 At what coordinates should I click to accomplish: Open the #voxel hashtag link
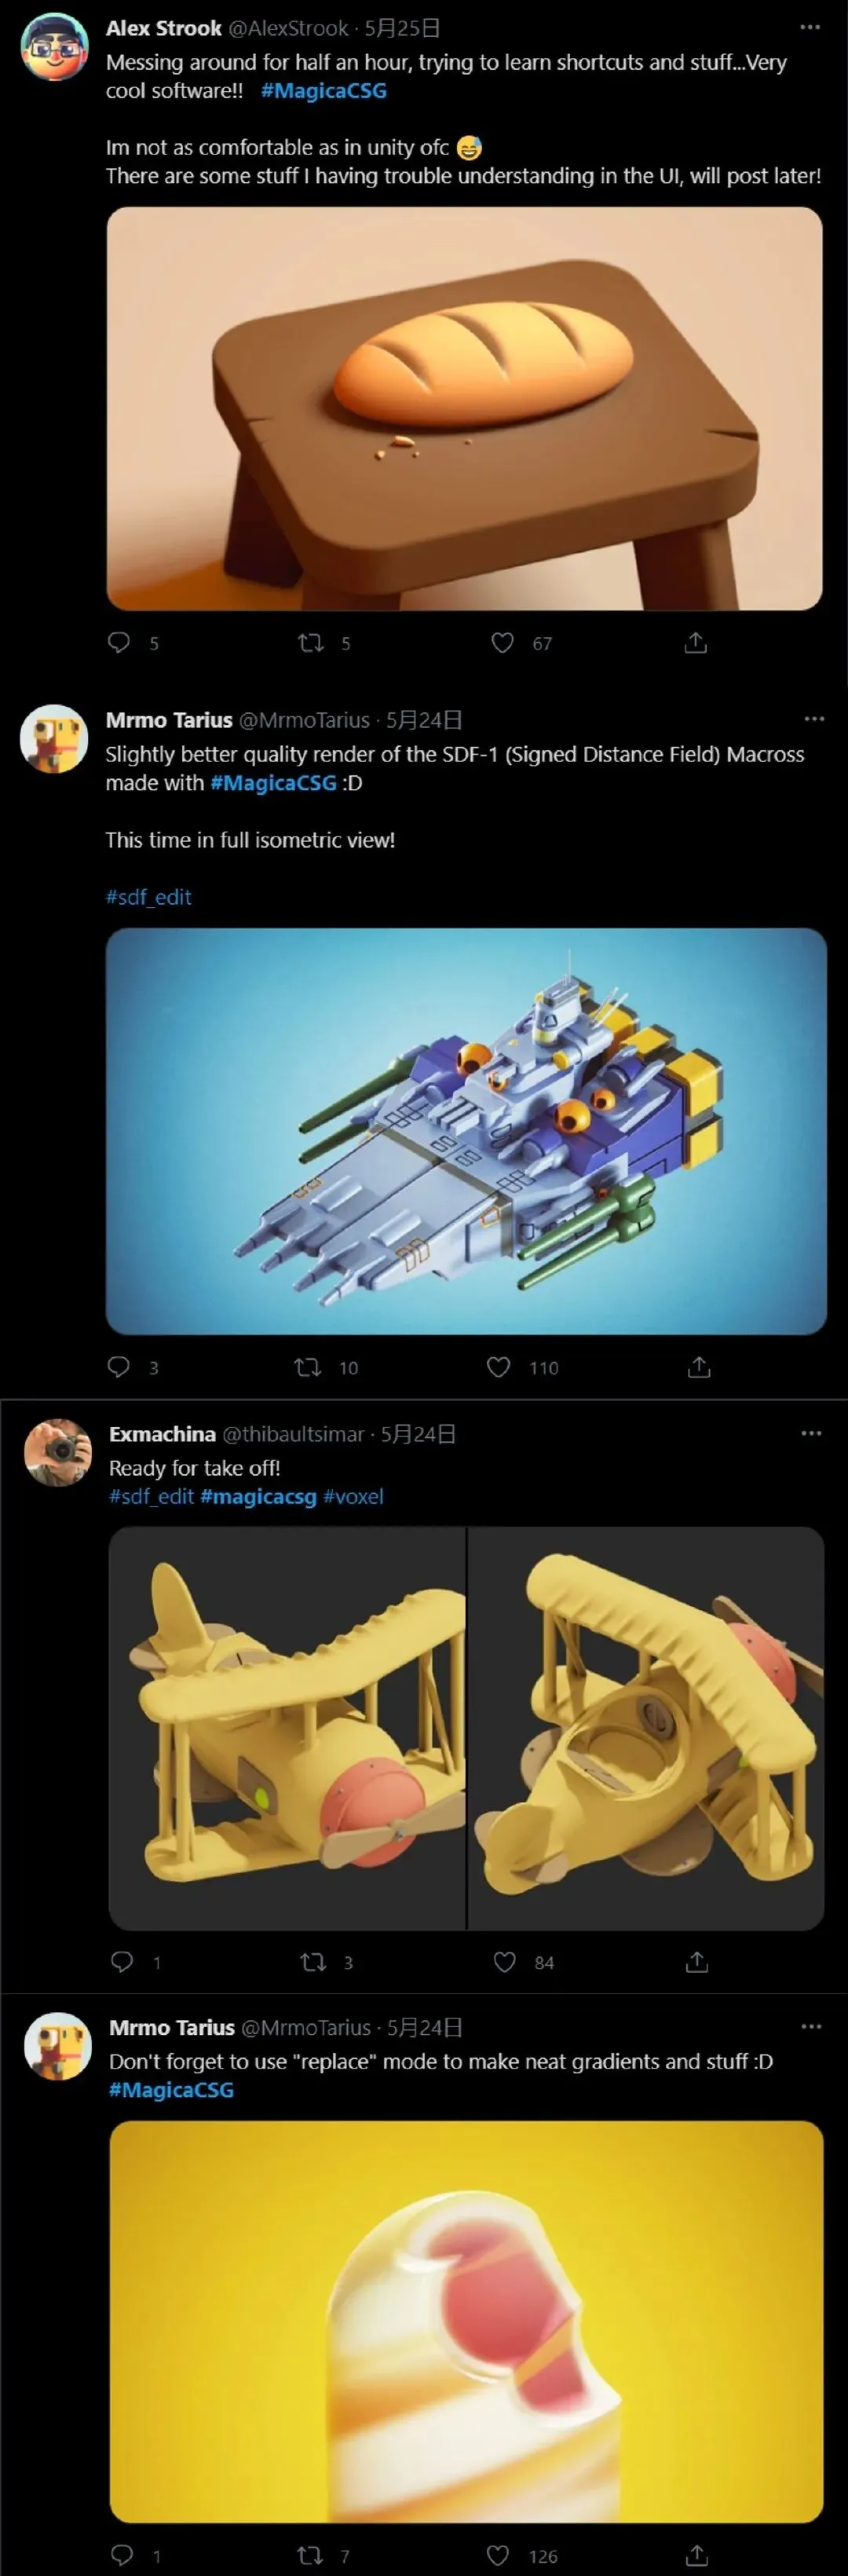pos(353,1497)
